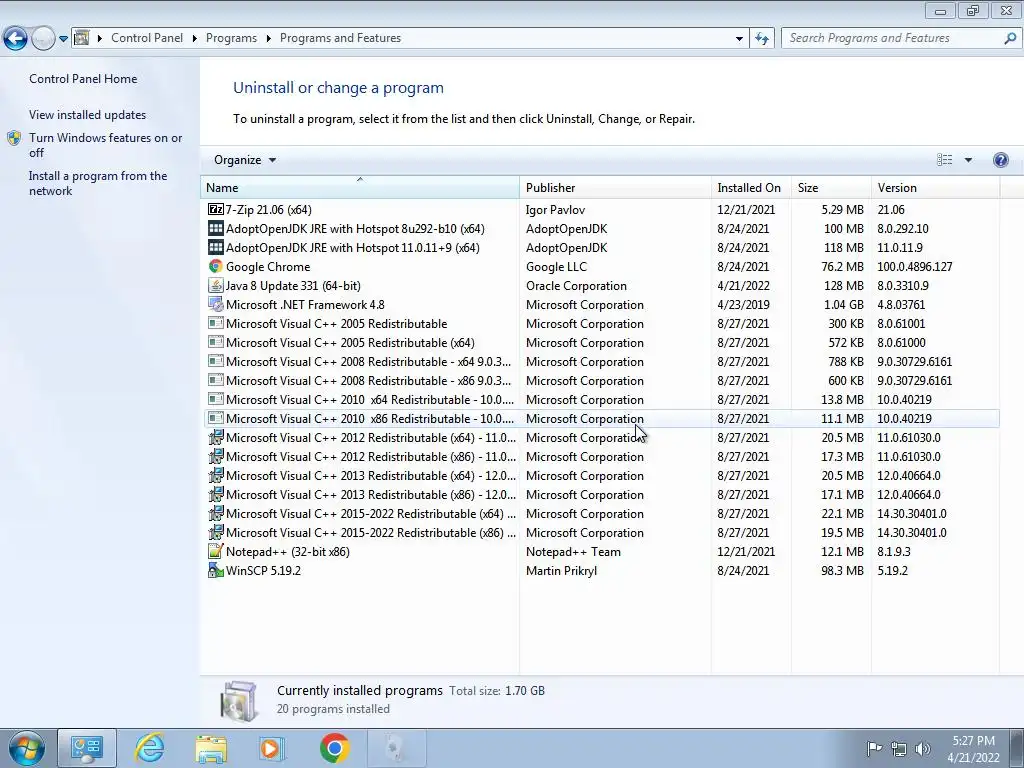Click the Forward navigation arrow

[43, 39]
